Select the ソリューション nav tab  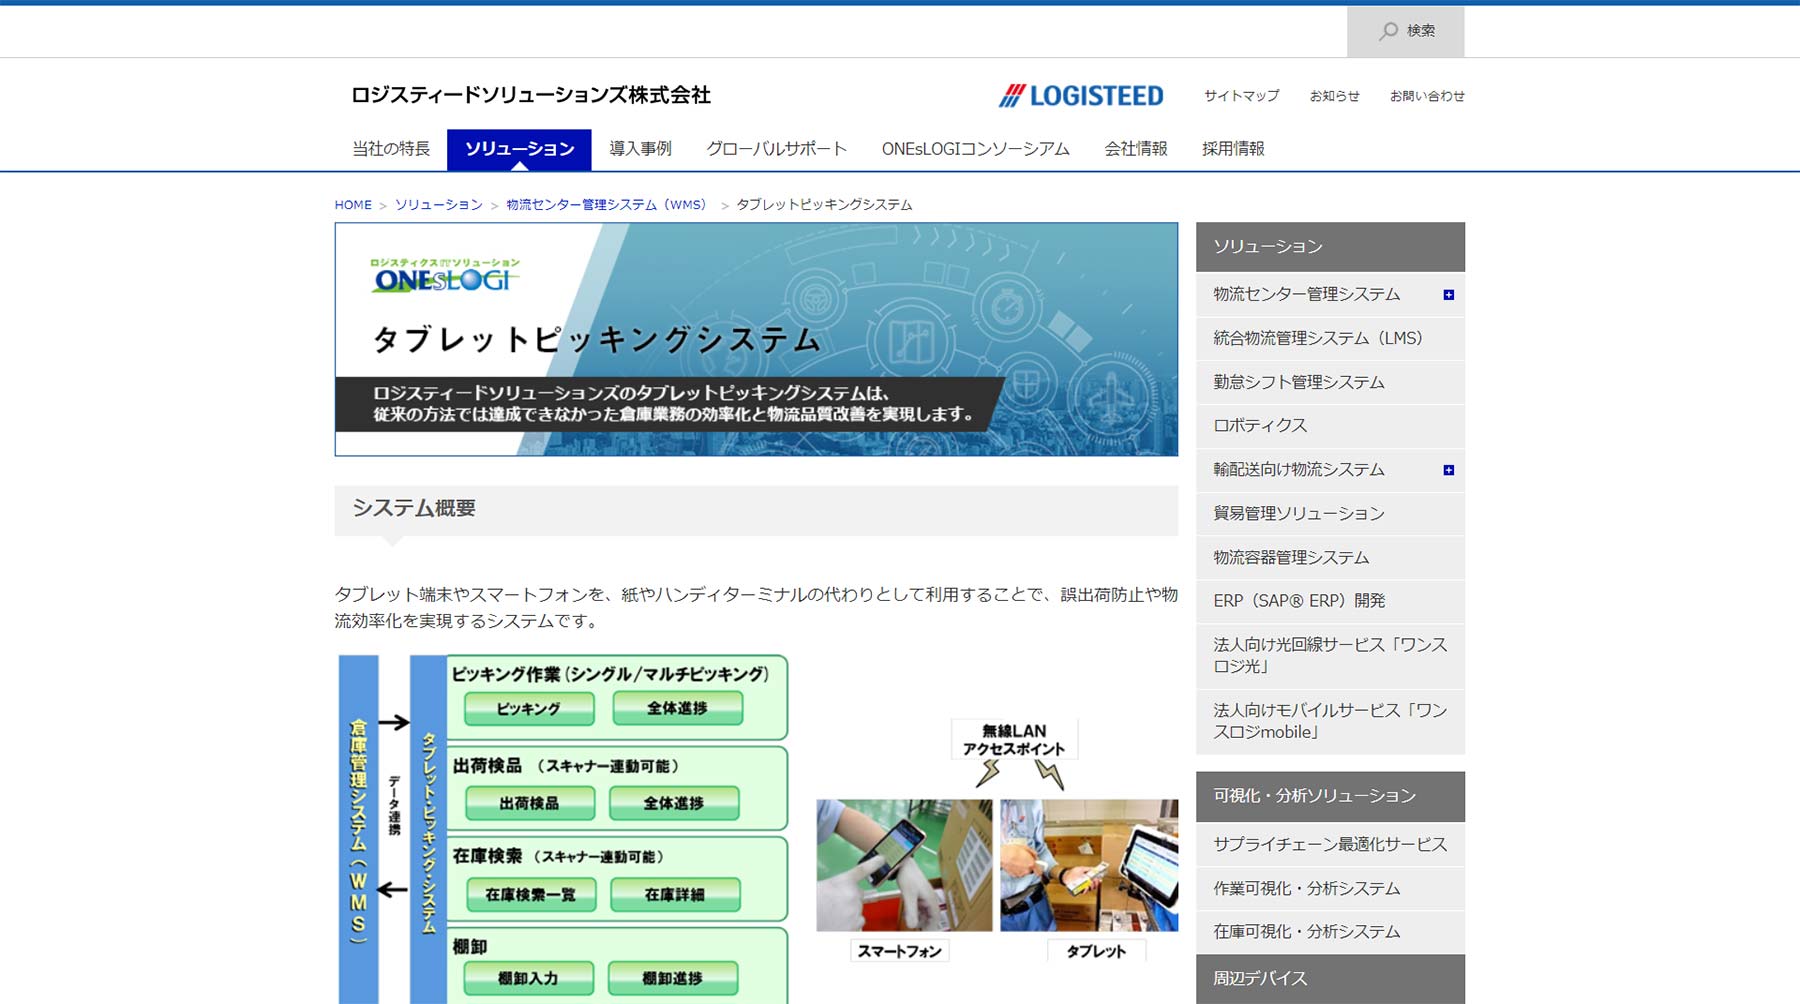519,149
